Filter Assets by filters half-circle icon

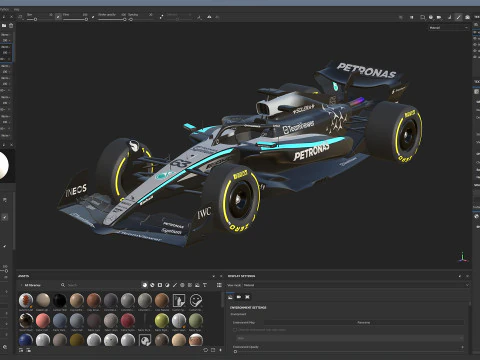point(167,285)
